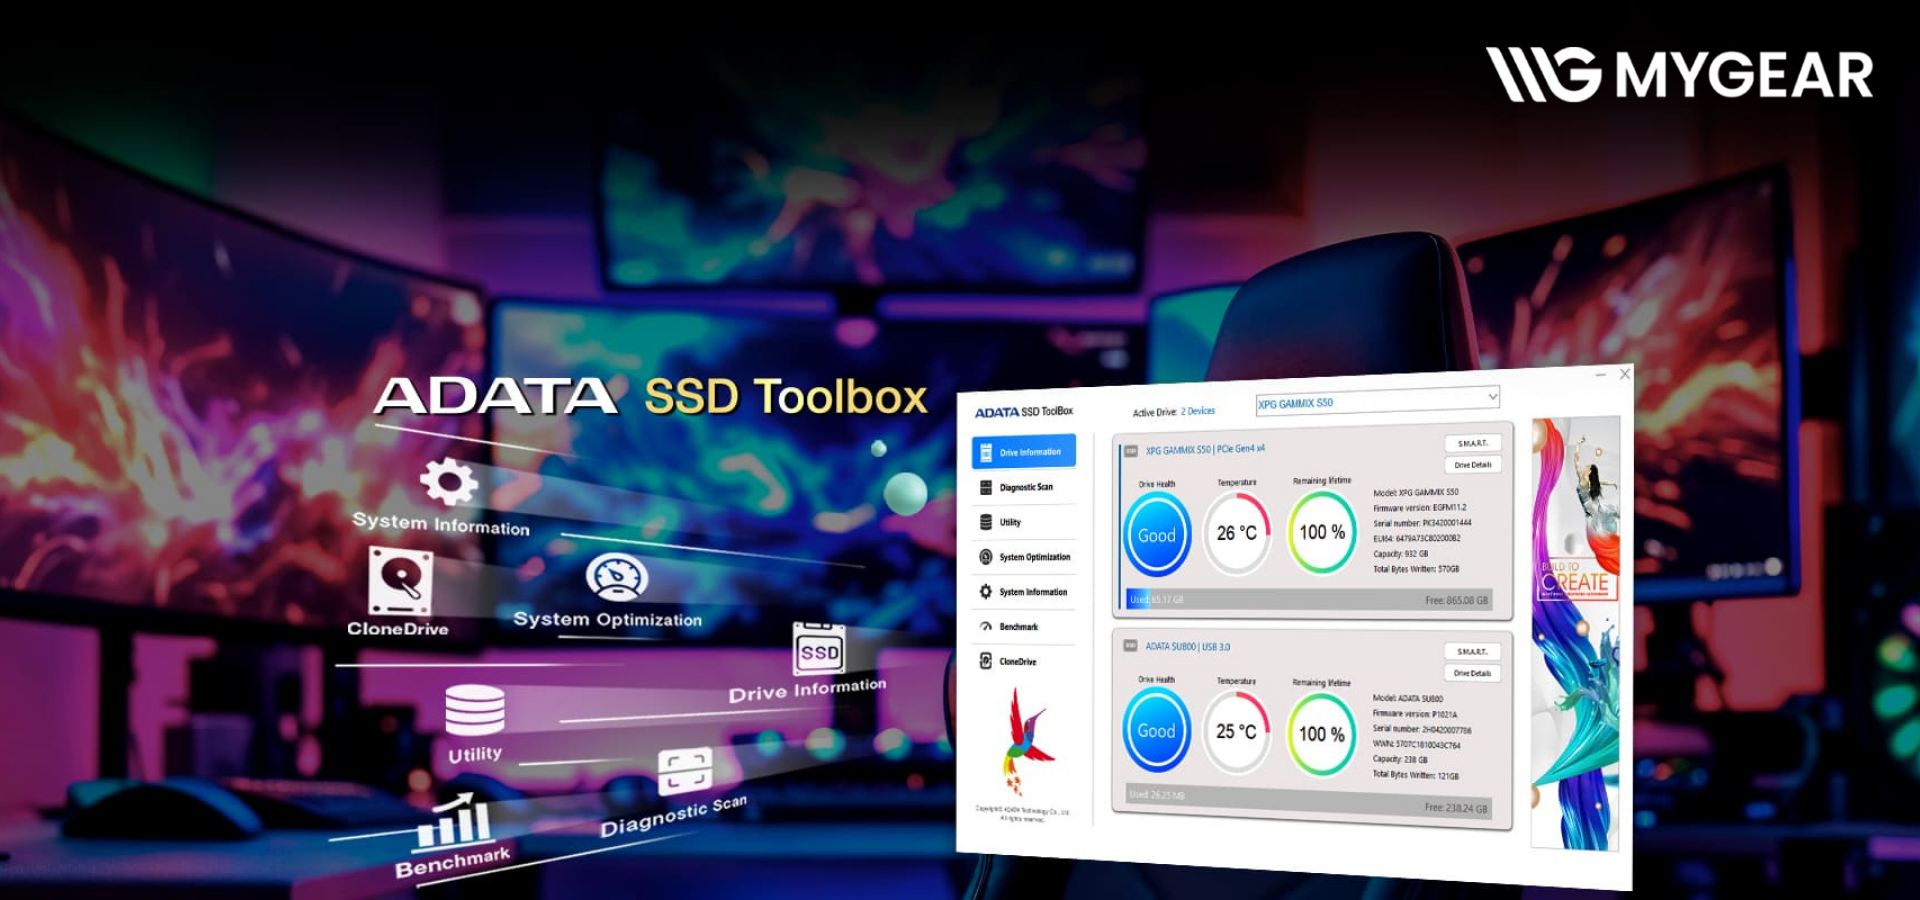Click the large SSD chip Drive Information icon

819,650
